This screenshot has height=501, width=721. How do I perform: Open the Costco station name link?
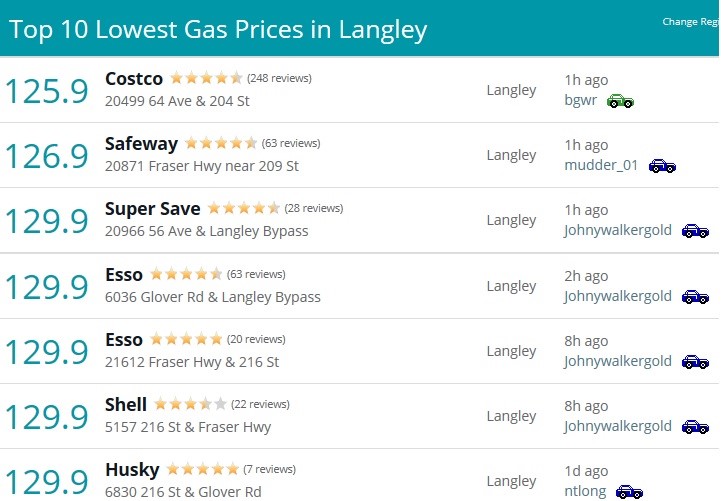(134, 79)
